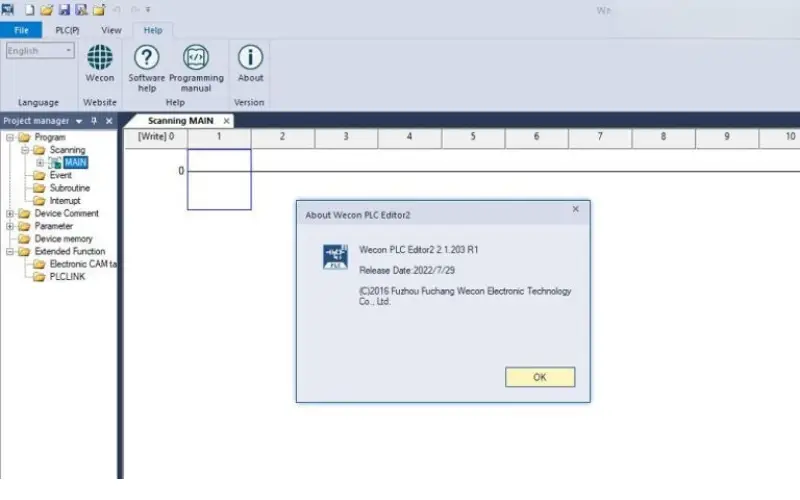Switch to the PLC(P) ribbon tab
The image size is (800, 500).
point(67,30)
